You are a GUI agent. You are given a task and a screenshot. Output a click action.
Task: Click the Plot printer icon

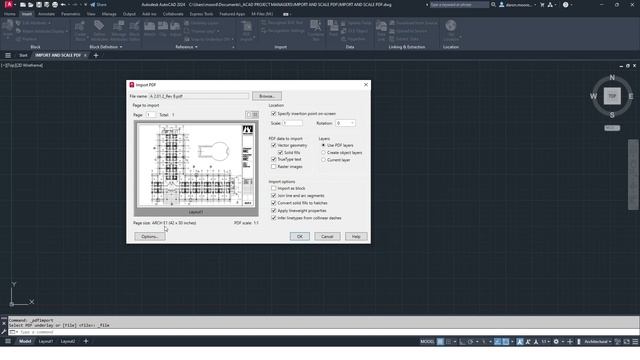click(55, 5)
